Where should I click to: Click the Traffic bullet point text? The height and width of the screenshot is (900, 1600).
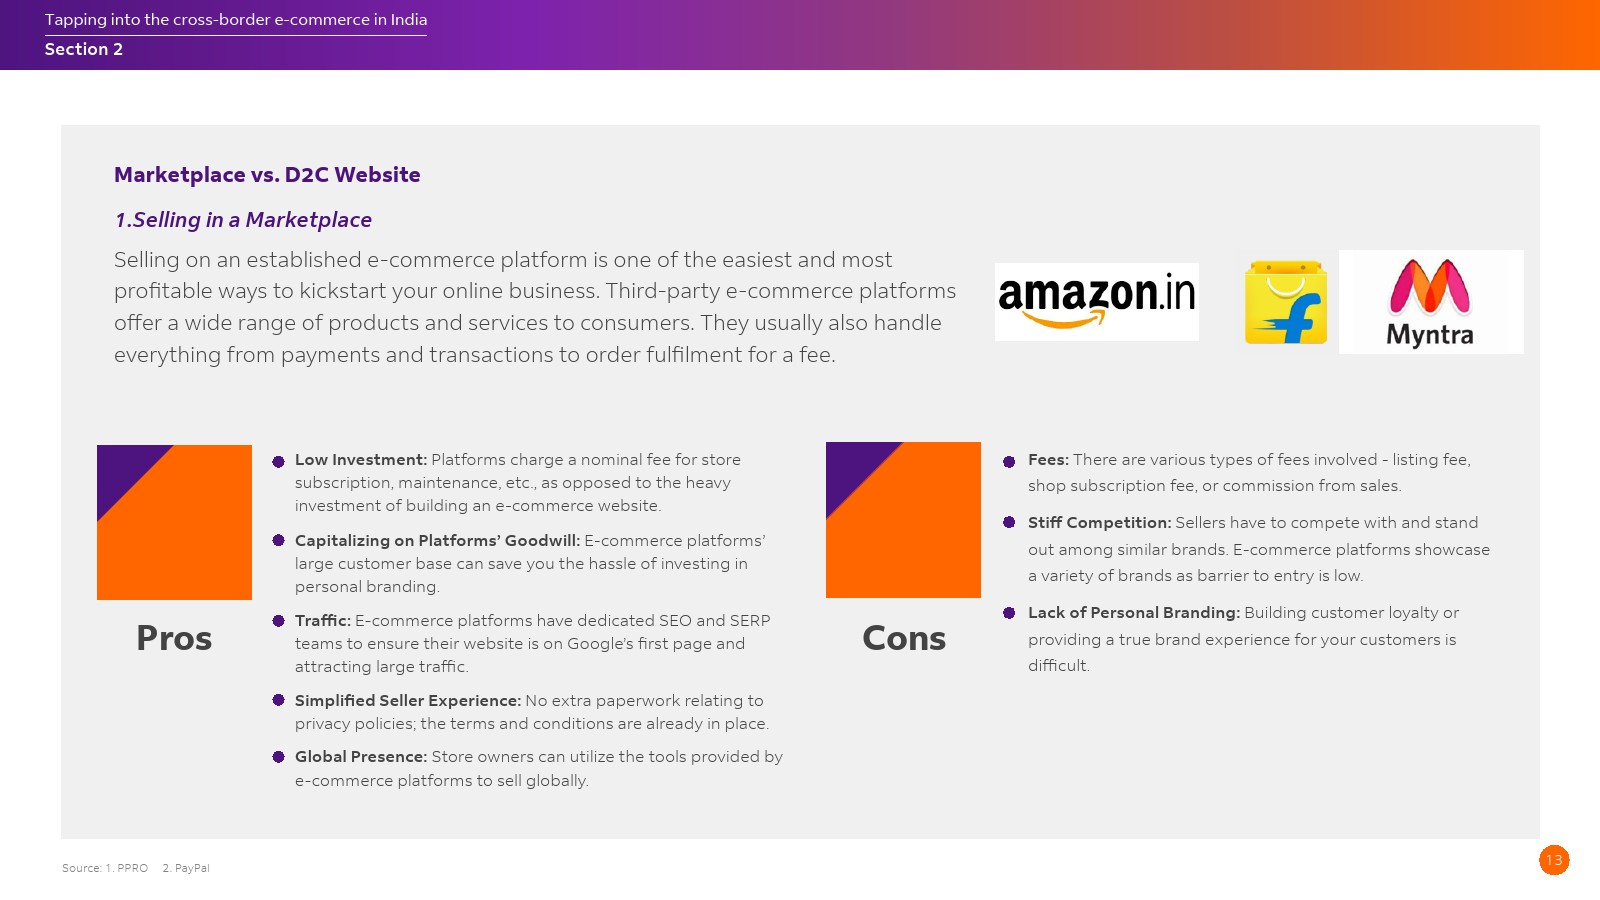pyautogui.click(x=532, y=643)
